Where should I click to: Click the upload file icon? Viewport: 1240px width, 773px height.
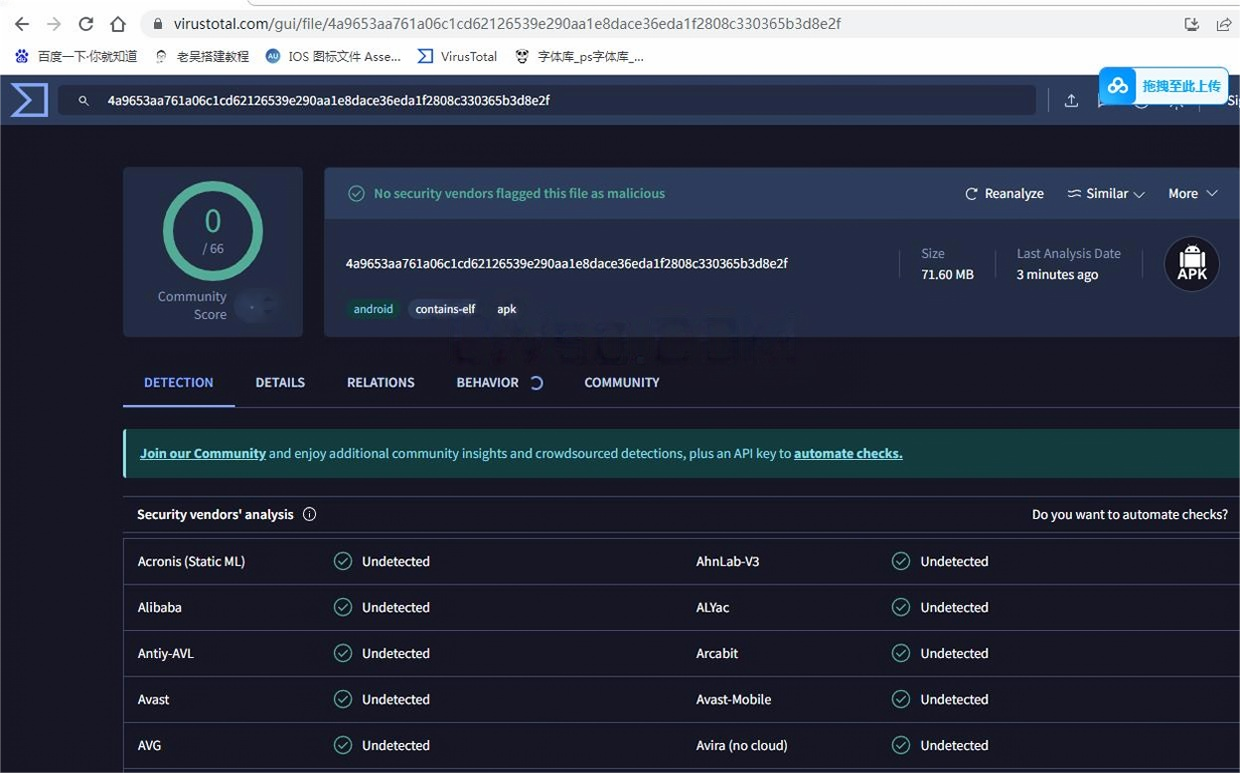coord(1071,101)
